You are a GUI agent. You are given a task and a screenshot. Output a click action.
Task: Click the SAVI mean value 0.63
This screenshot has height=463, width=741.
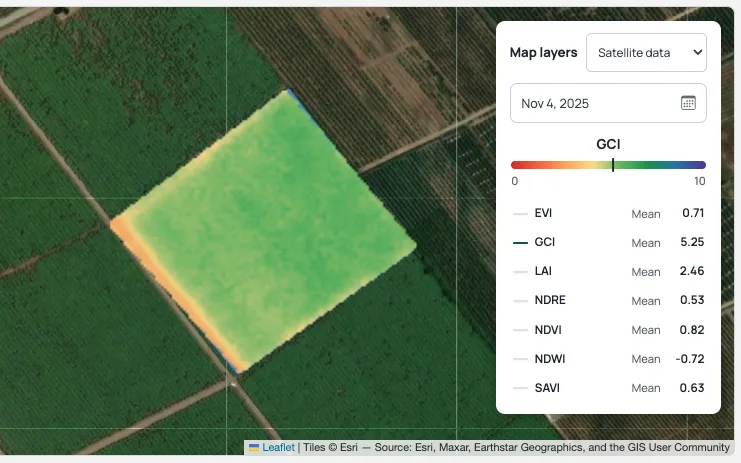pyautogui.click(x=692, y=388)
